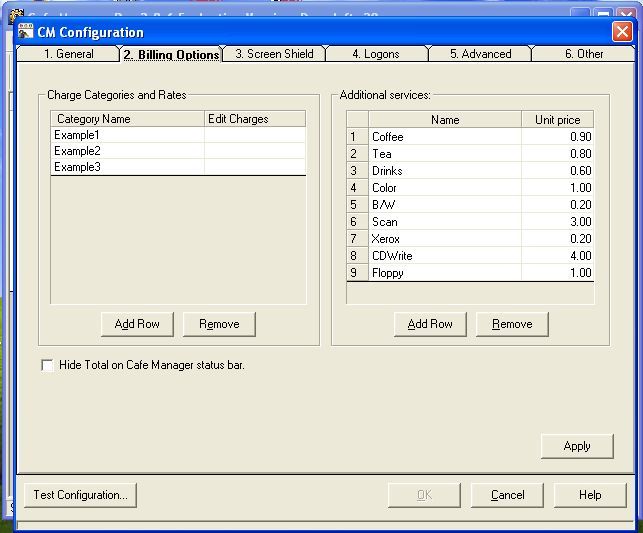This screenshot has height=533, width=643.
Task: Click Scan unit price 3.00
Action: tap(557, 222)
